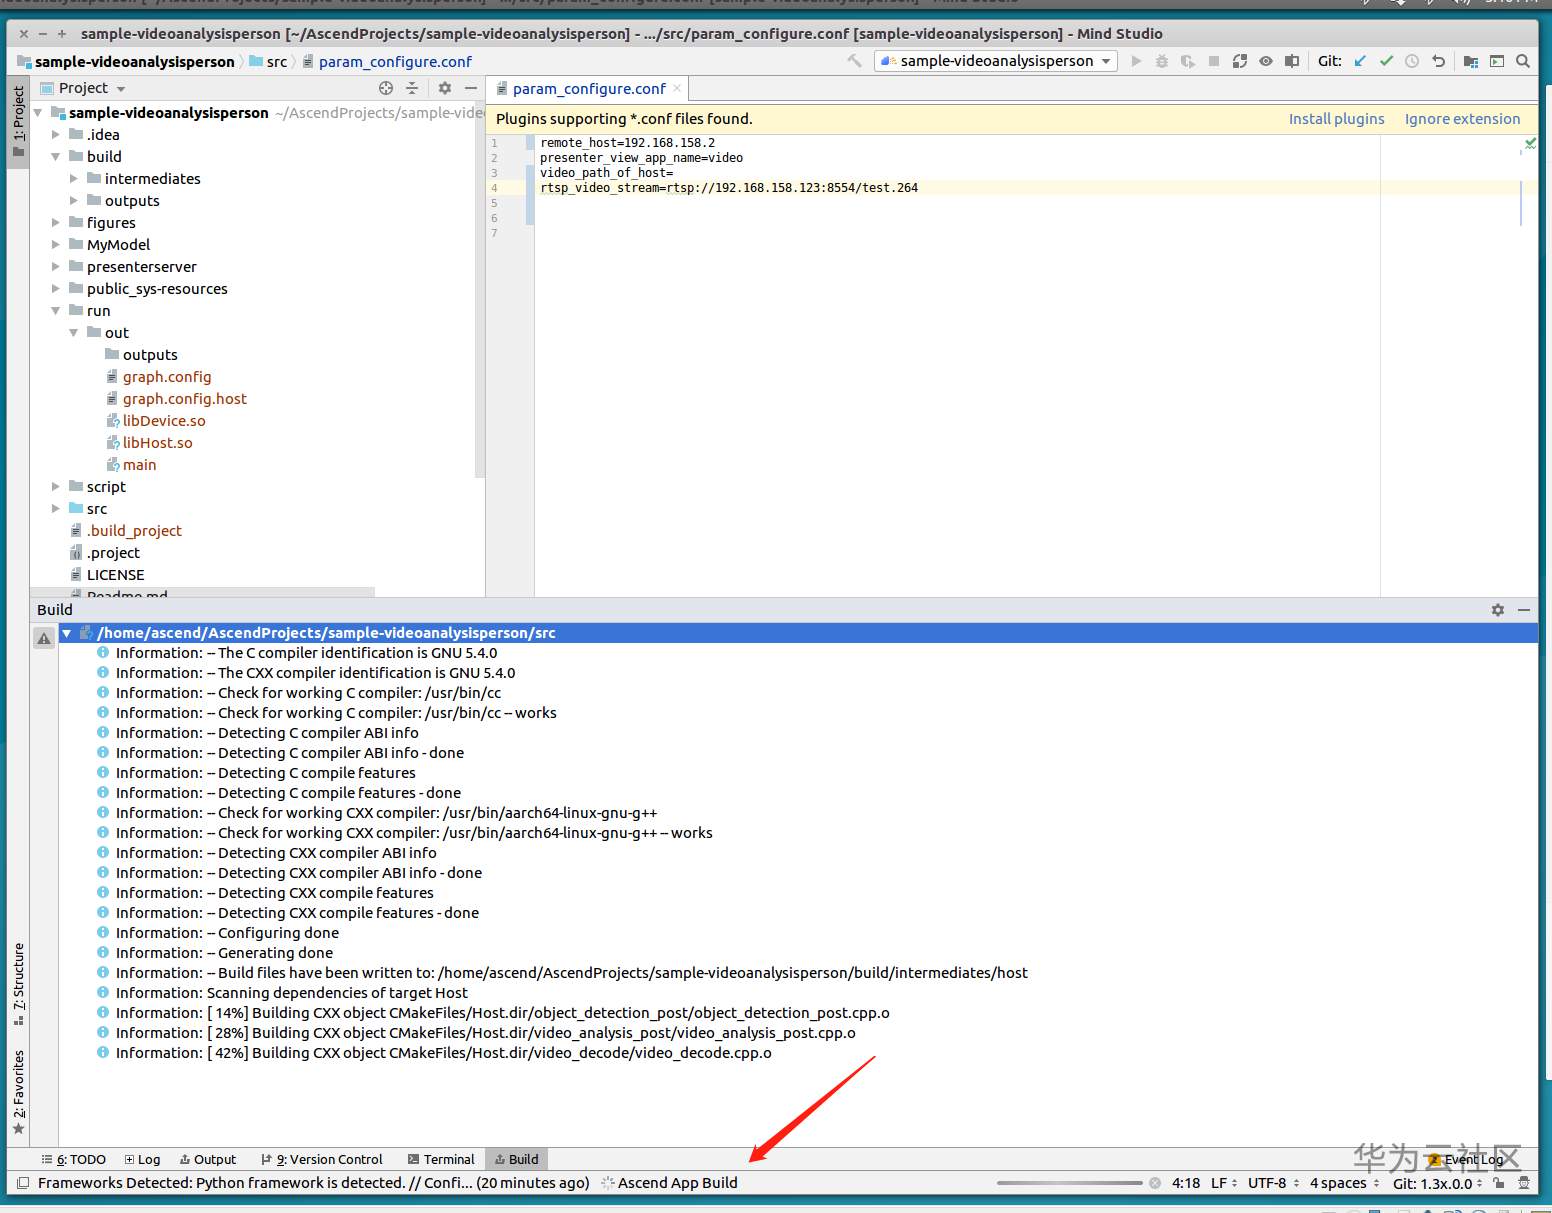Click the Git branch 1.3x.0.0 widget
Viewport: 1552px width, 1213px height.
[1437, 1183]
